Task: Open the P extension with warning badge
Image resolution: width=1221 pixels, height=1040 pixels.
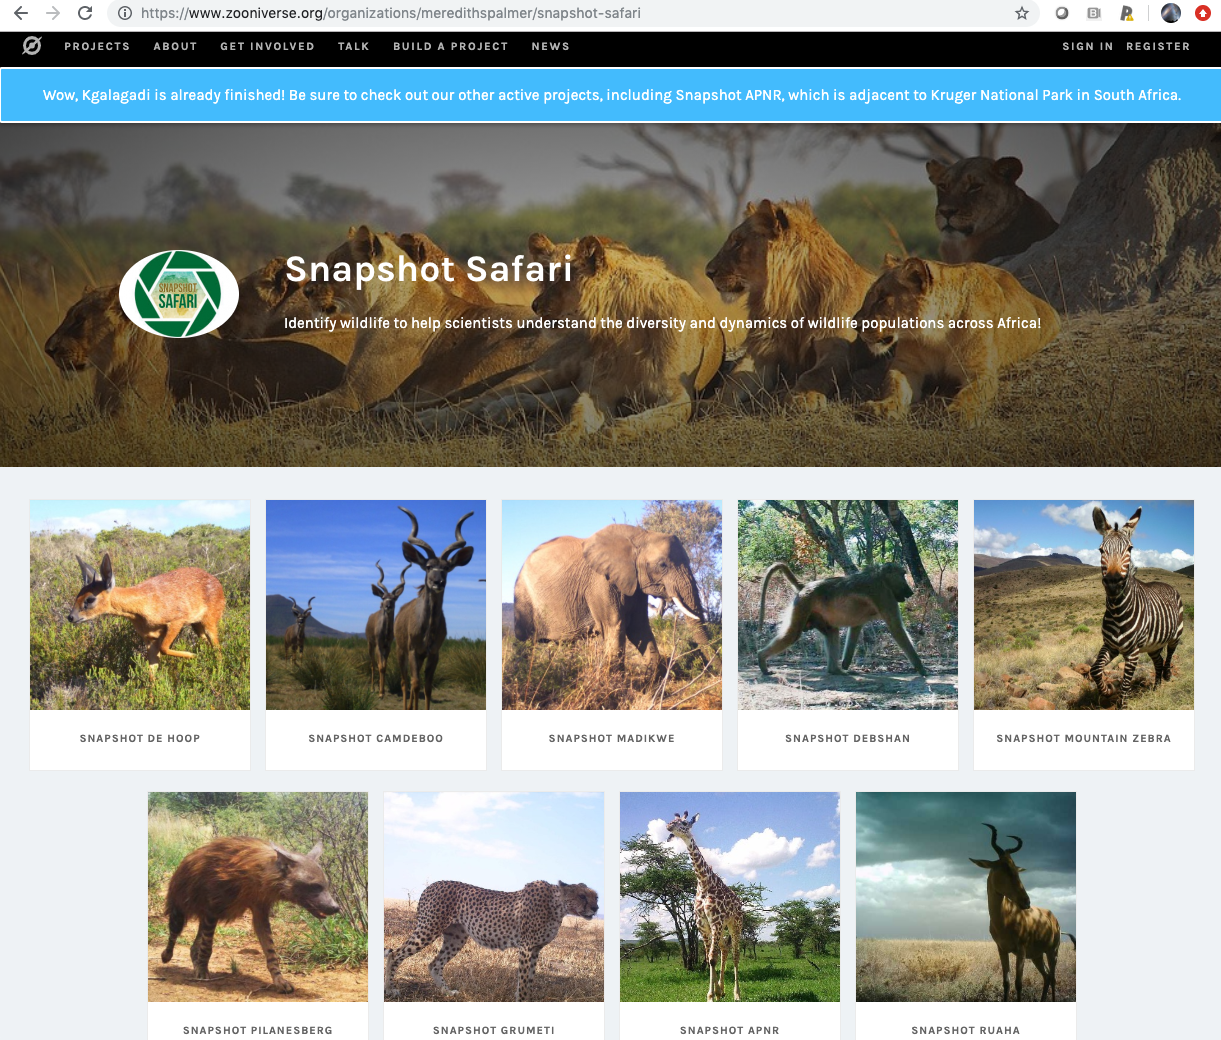Action: [x=1128, y=15]
